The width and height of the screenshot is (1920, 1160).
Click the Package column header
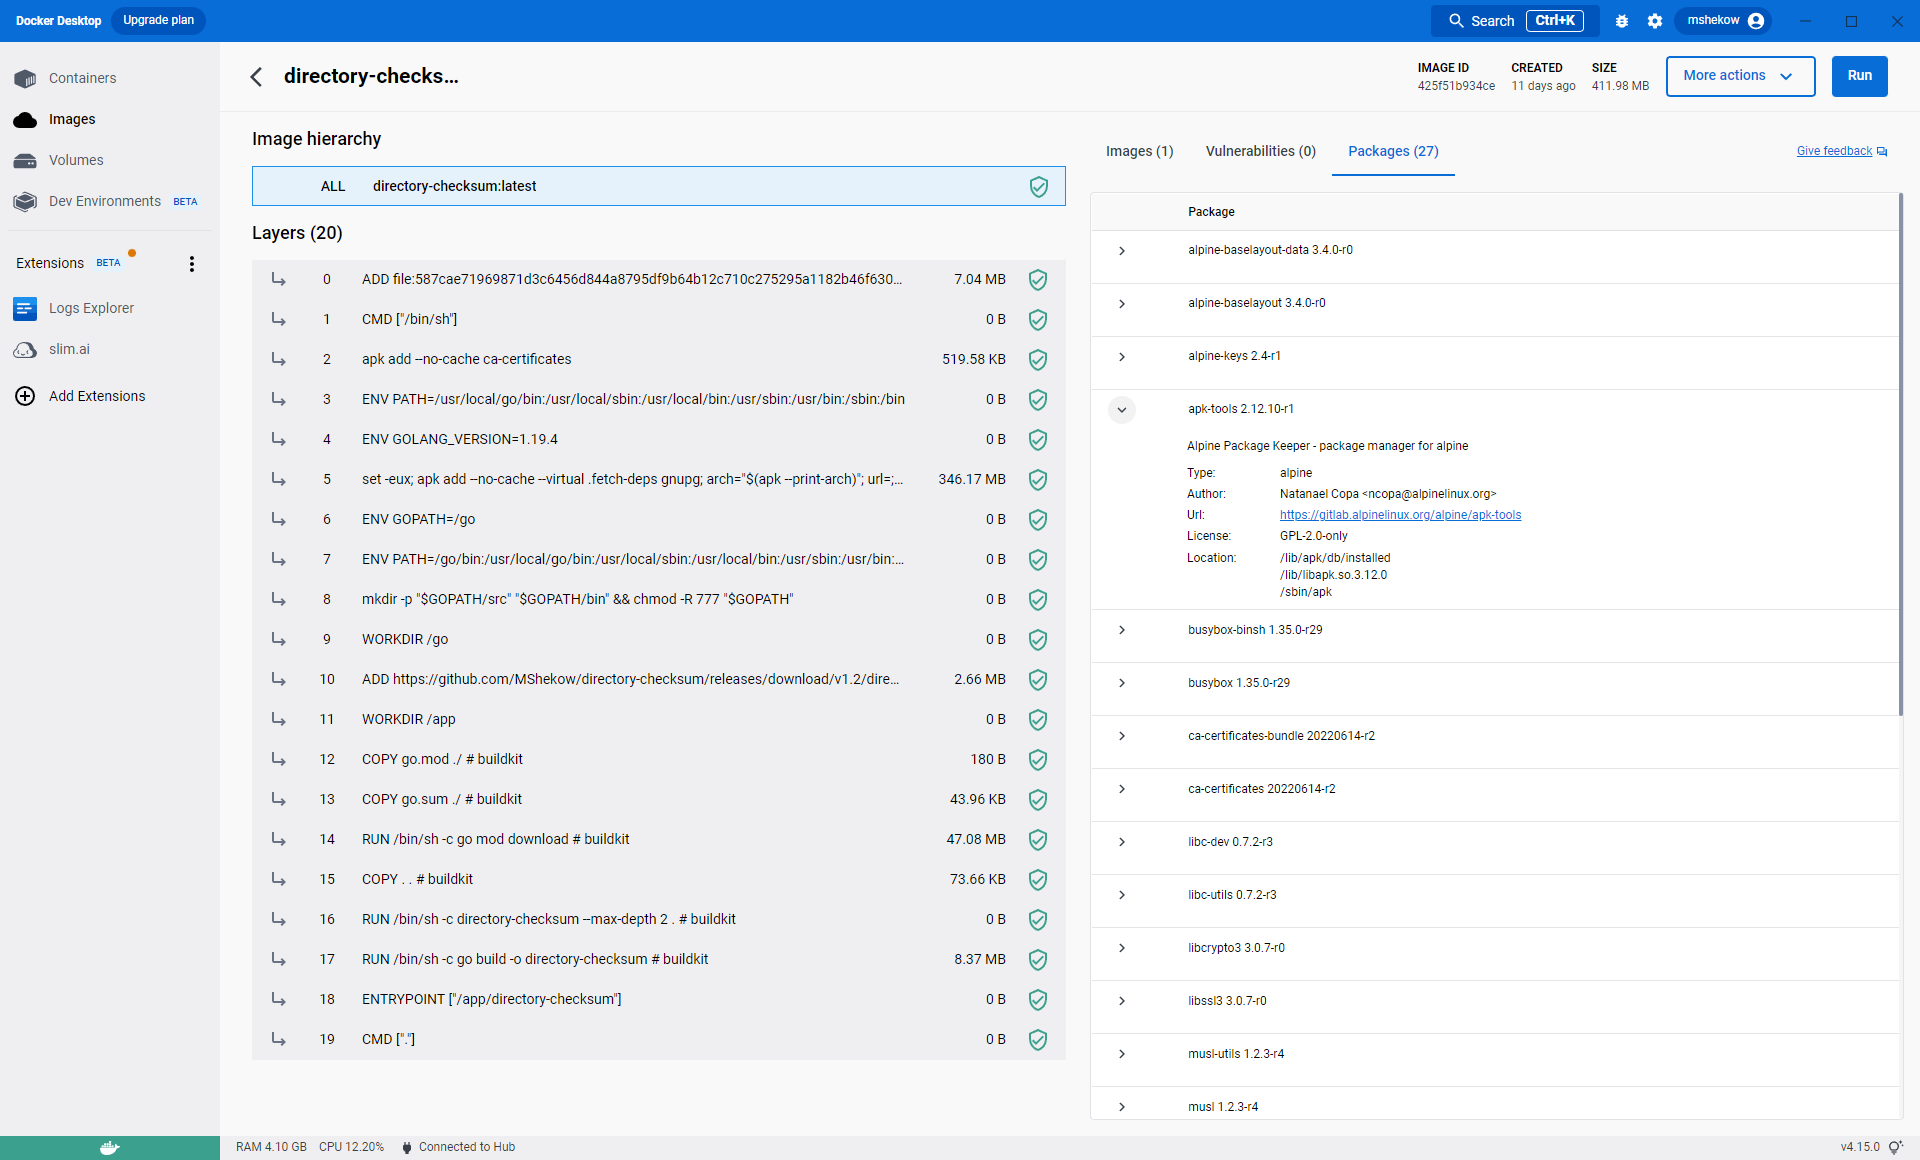tap(1211, 212)
